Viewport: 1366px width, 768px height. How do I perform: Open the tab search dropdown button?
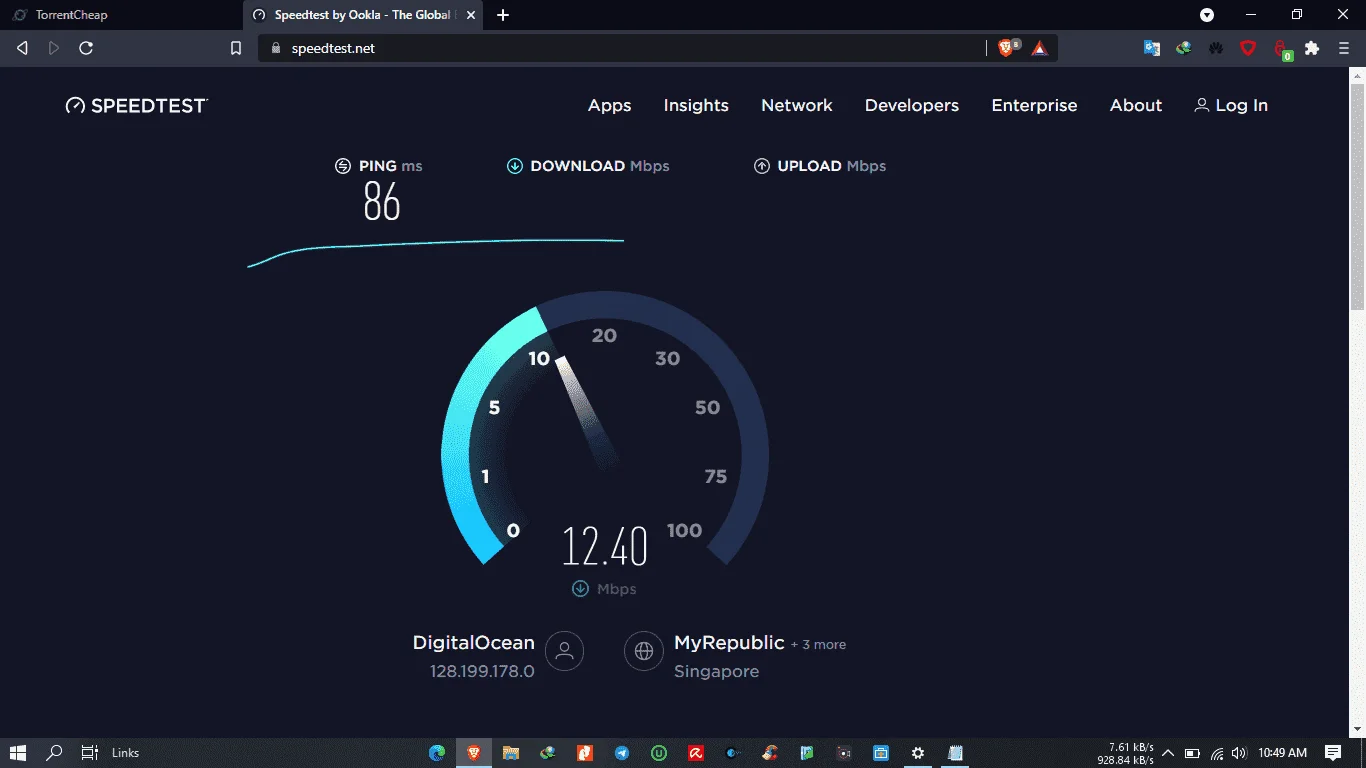[1207, 15]
